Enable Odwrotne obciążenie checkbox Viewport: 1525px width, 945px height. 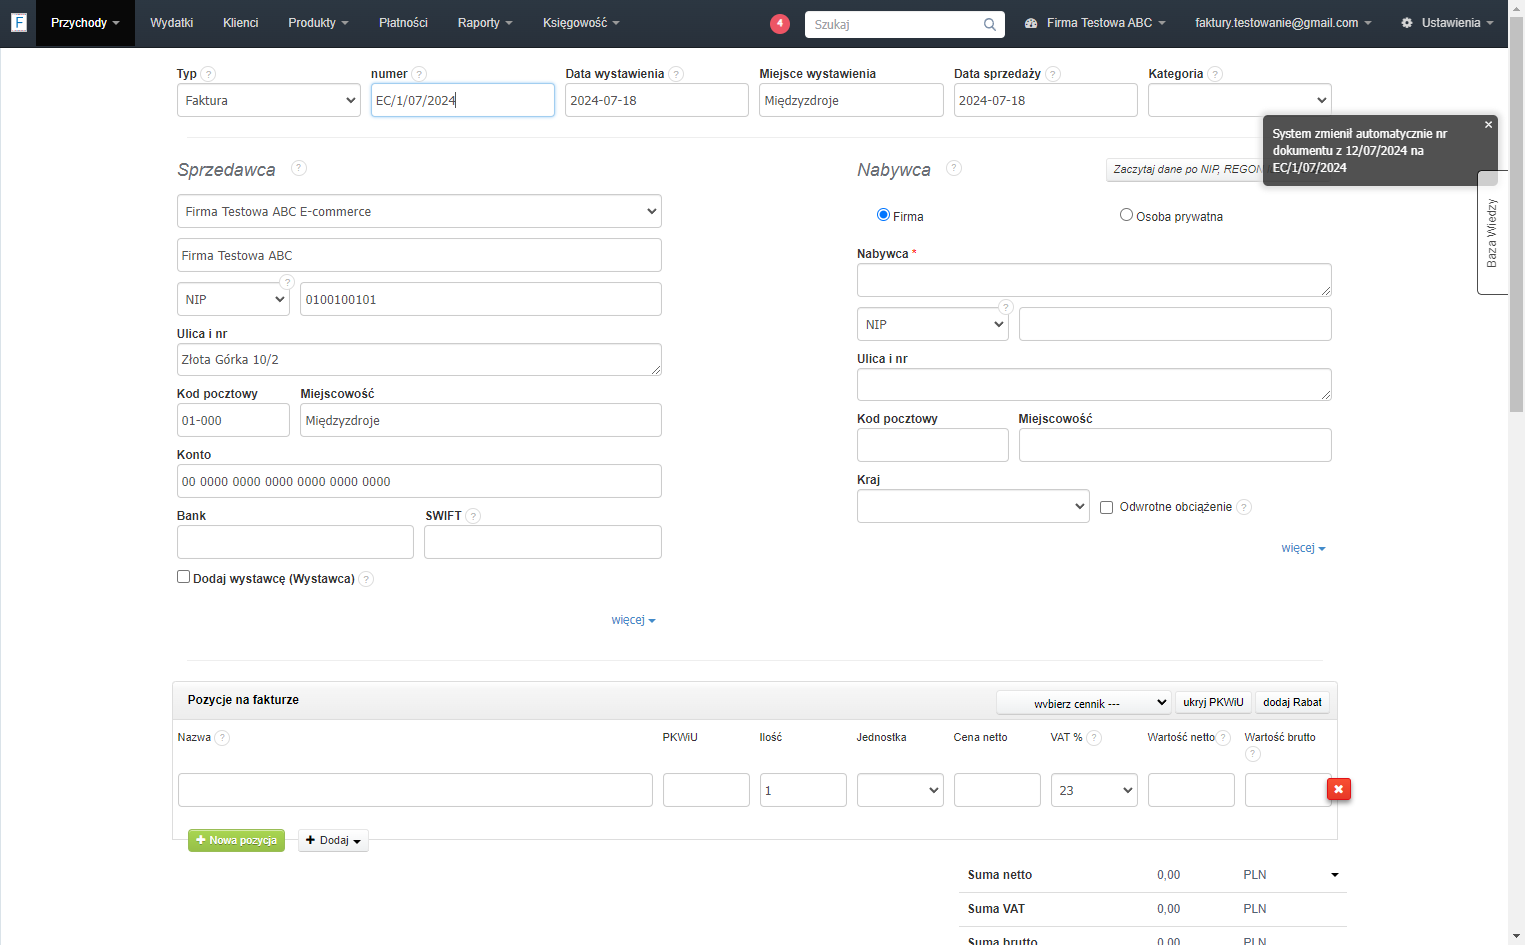[x=1106, y=507]
